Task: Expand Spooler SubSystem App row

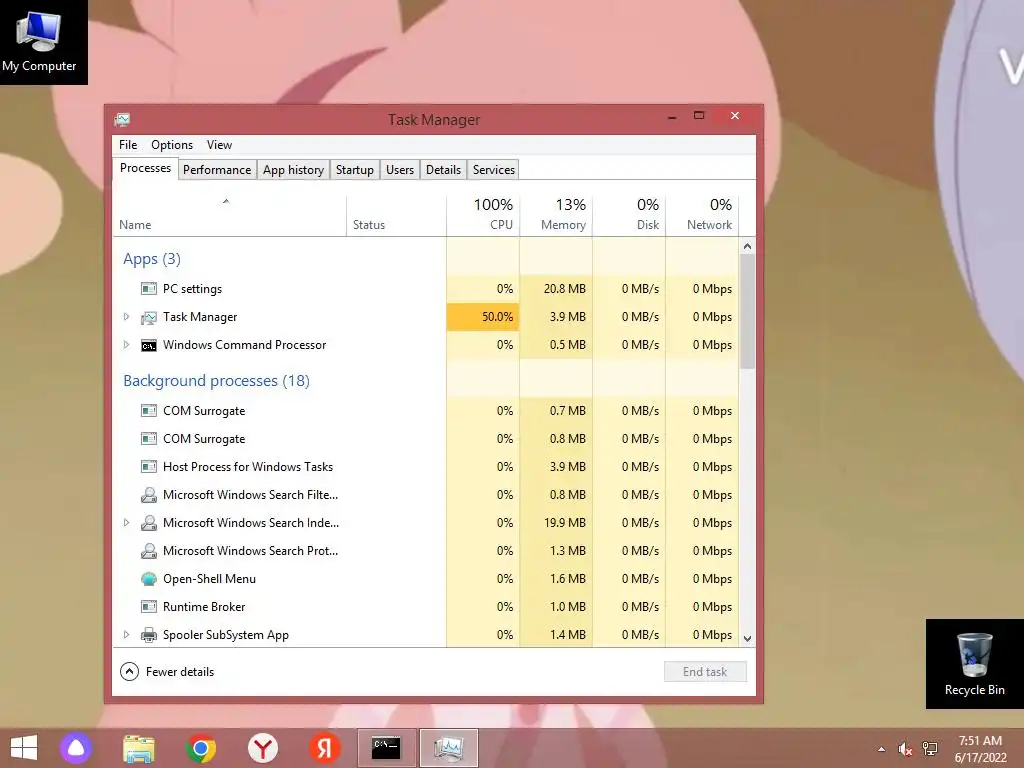Action: click(x=127, y=635)
